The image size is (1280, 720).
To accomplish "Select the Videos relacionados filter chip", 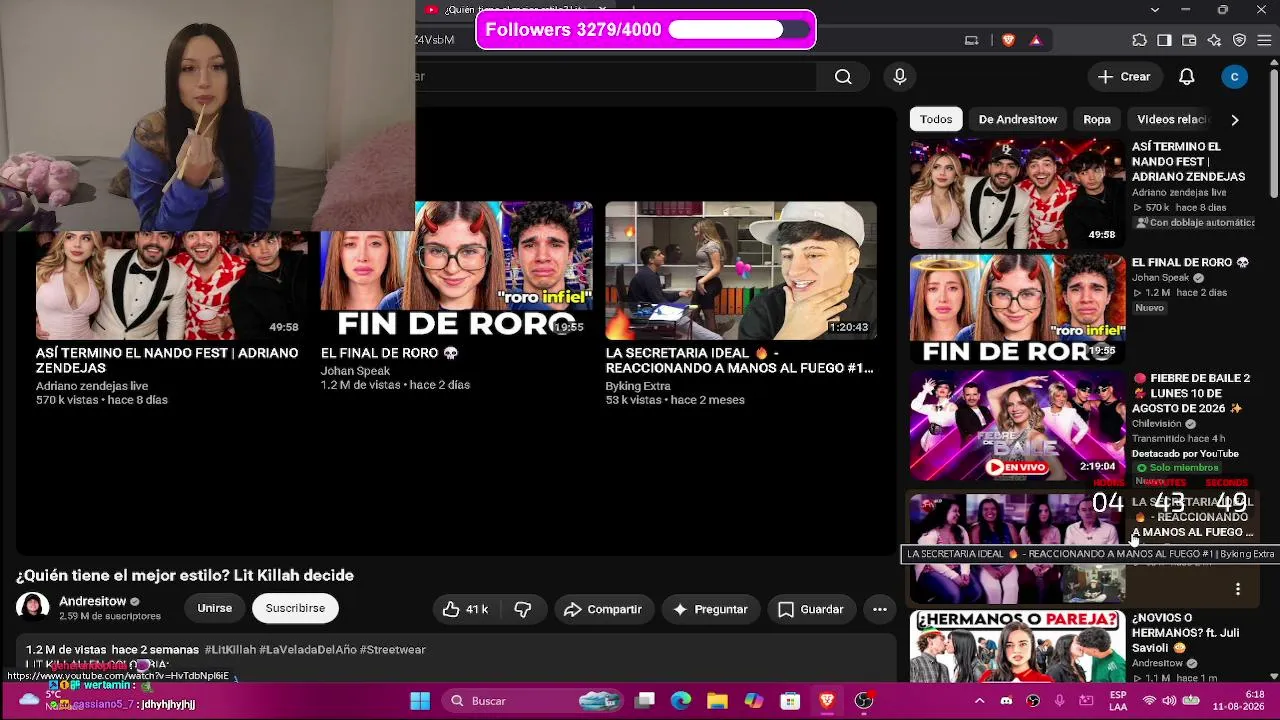I will pos(1173,119).
